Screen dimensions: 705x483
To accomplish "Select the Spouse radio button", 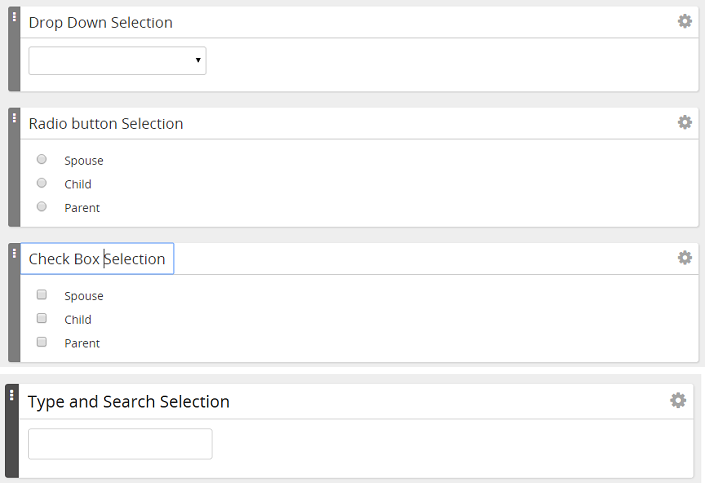I will pos(41,159).
